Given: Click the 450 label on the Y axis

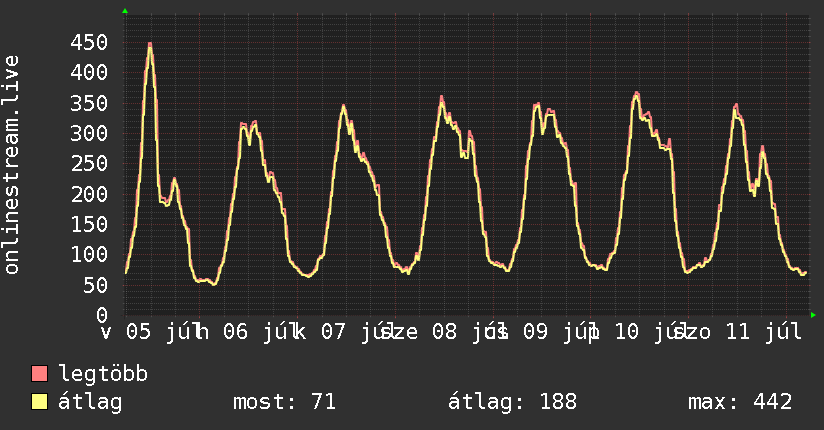Looking at the screenshot, I should point(89,42).
